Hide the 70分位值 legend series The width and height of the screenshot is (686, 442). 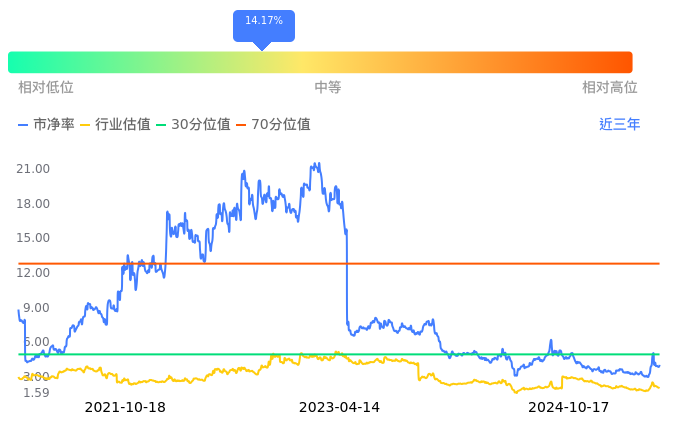280,125
